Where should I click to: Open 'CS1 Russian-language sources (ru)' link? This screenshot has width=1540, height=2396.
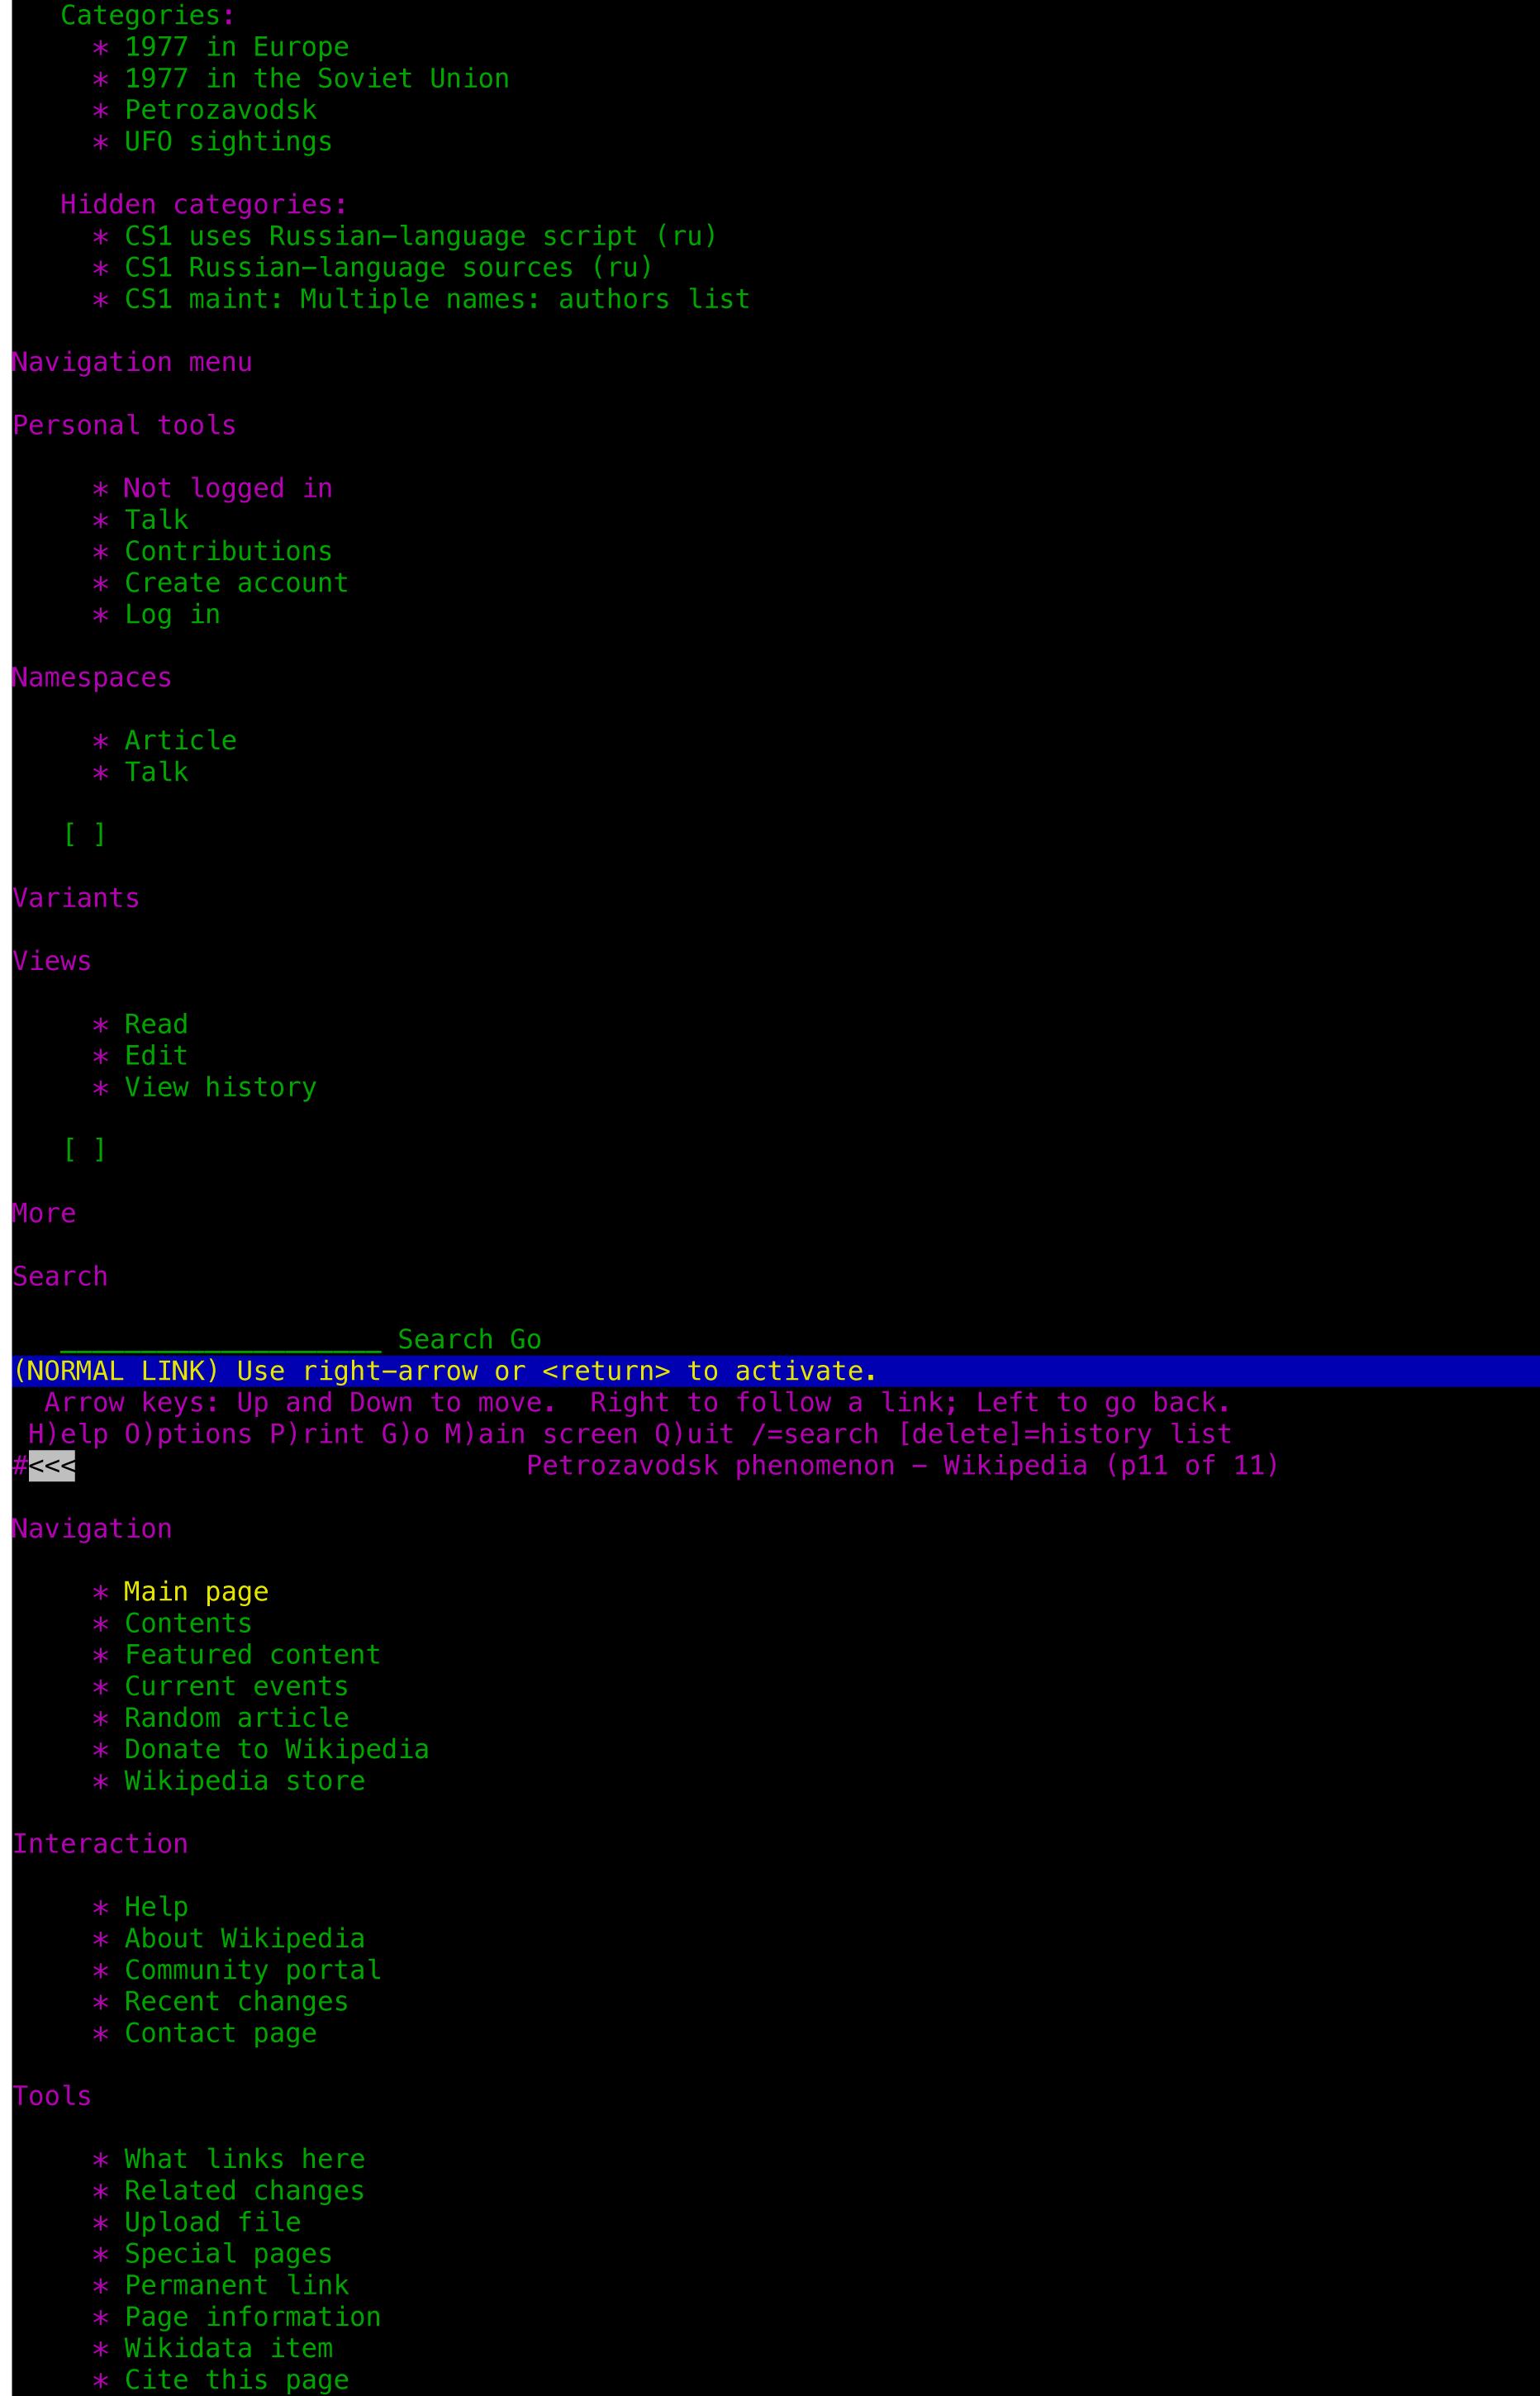point(389,268)
